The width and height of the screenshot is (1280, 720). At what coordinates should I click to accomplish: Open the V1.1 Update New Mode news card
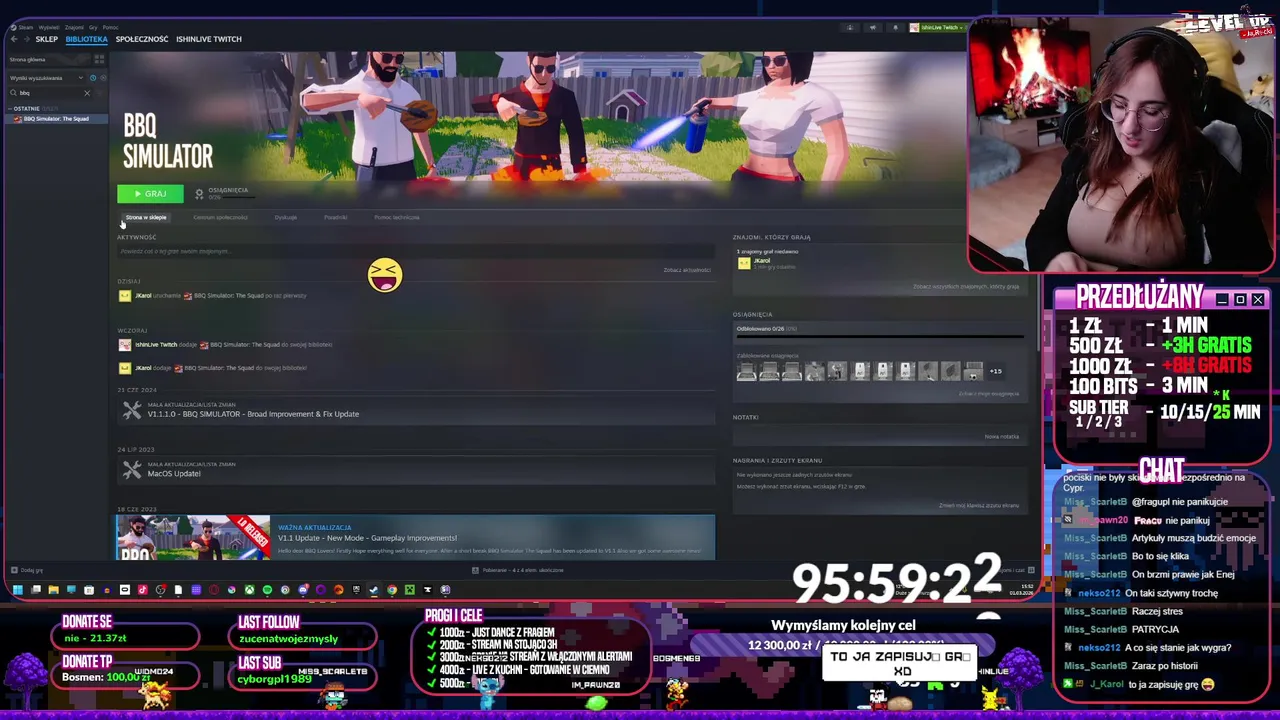coord(415,538)
